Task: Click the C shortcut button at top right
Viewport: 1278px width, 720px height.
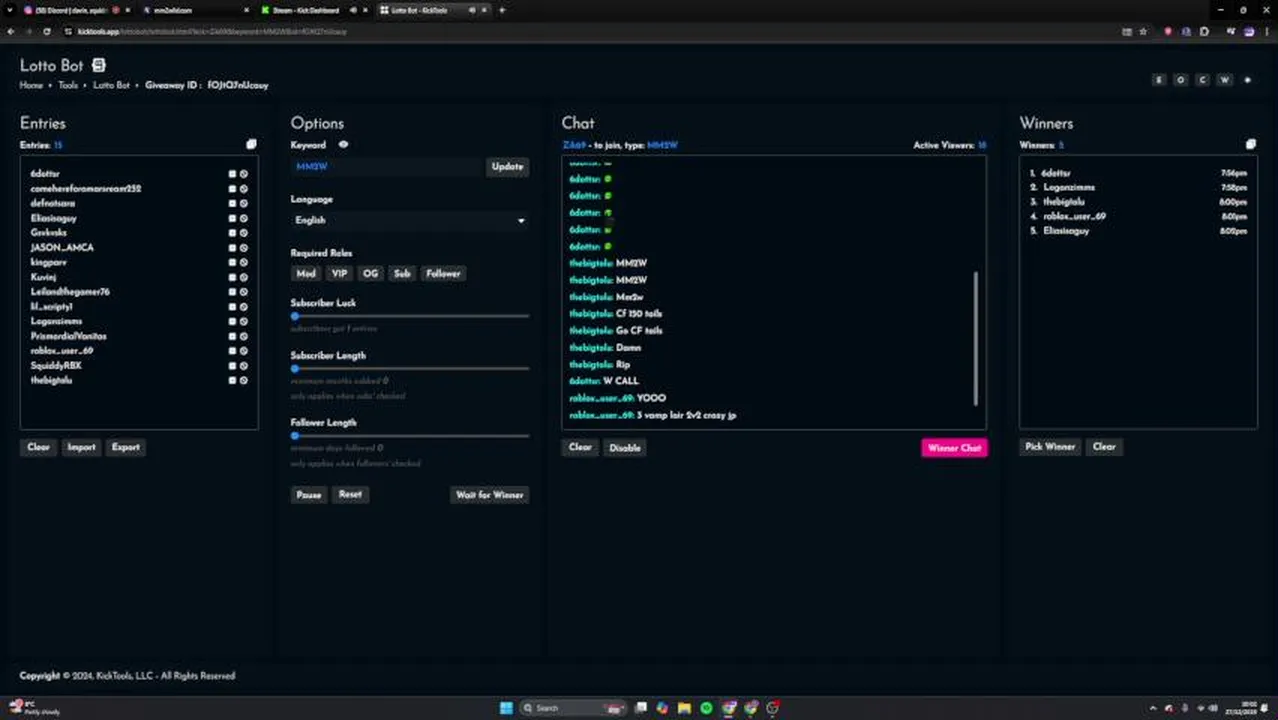Action: 1203,80
